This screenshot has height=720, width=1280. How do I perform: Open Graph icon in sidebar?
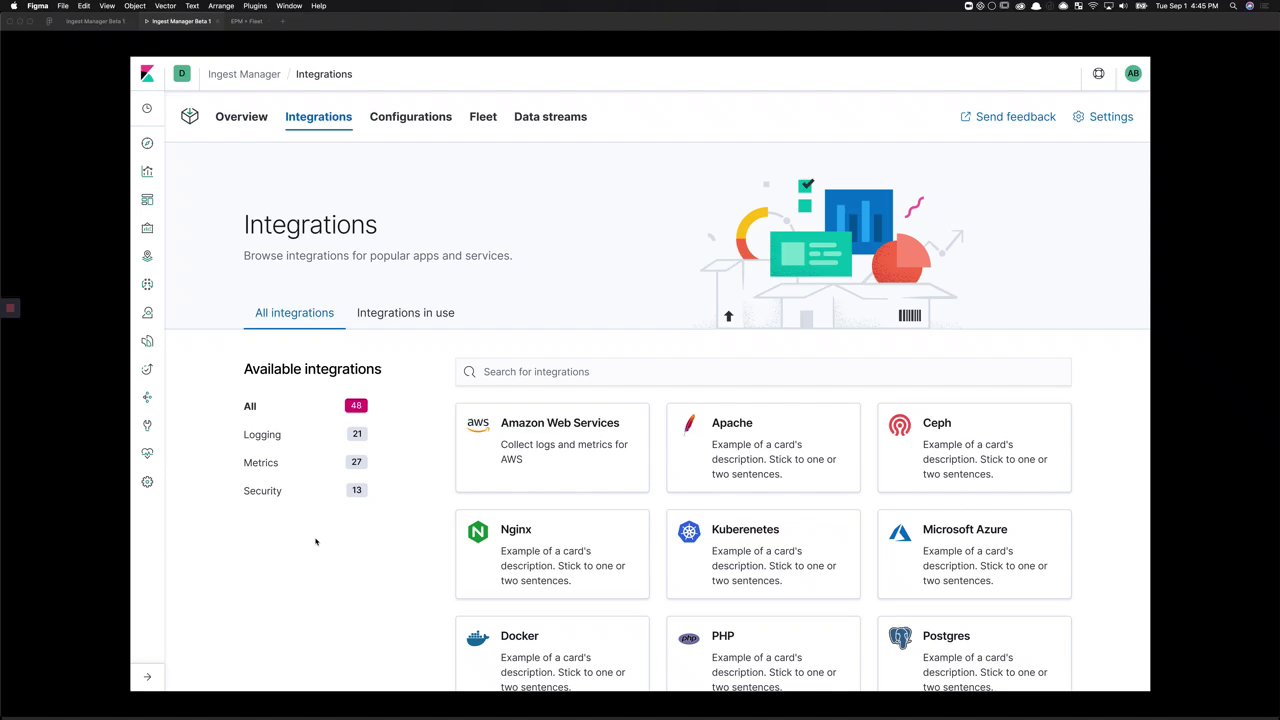[x=147, y=397]
